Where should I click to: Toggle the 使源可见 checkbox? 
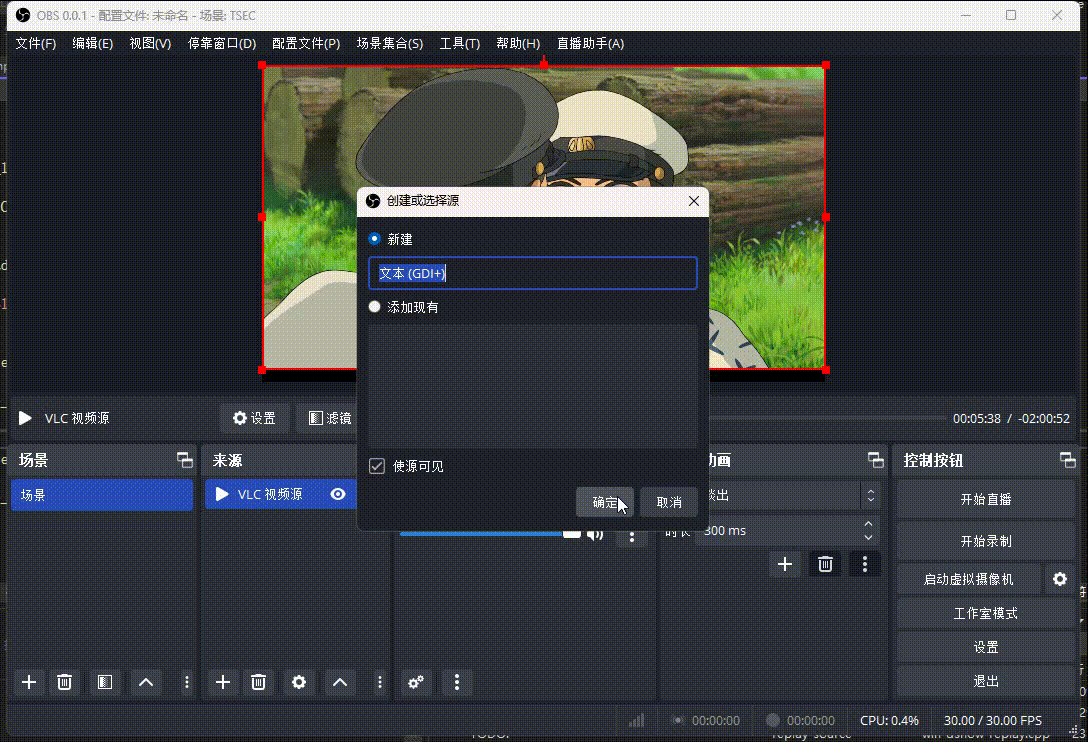[x=377, y=466]
